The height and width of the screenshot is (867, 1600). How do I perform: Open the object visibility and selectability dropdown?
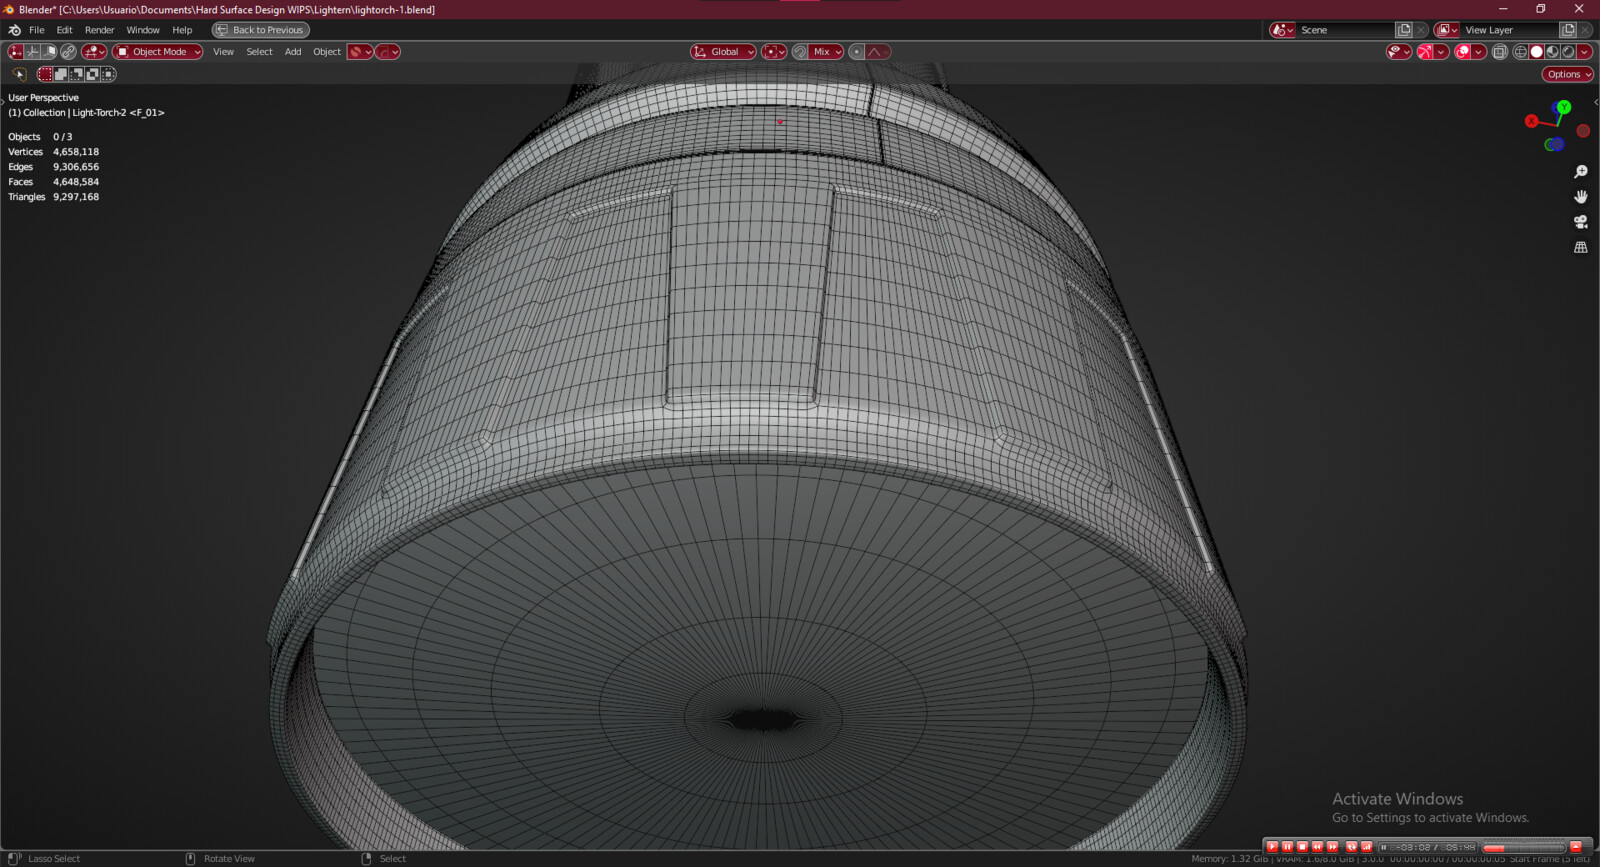(x=1399, y=52)
